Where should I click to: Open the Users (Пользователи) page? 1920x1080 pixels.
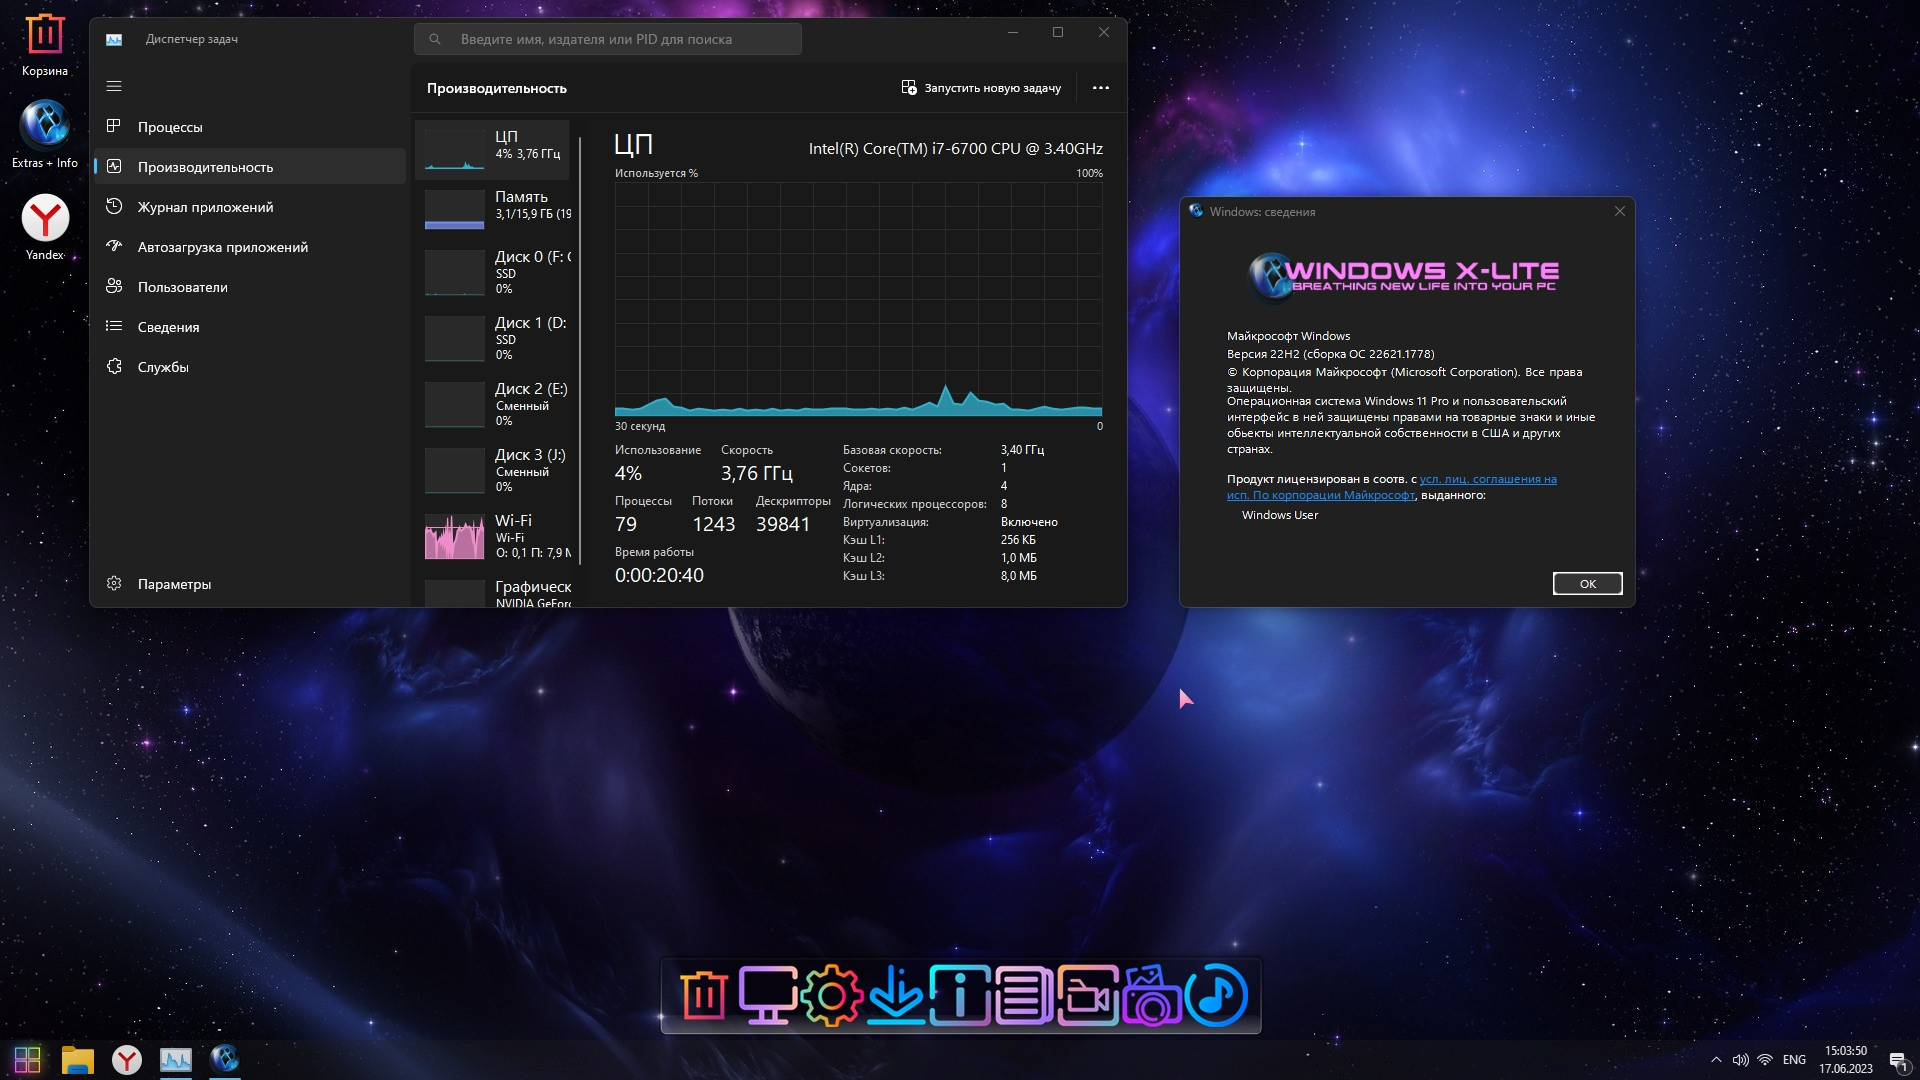tap(182, 287)
